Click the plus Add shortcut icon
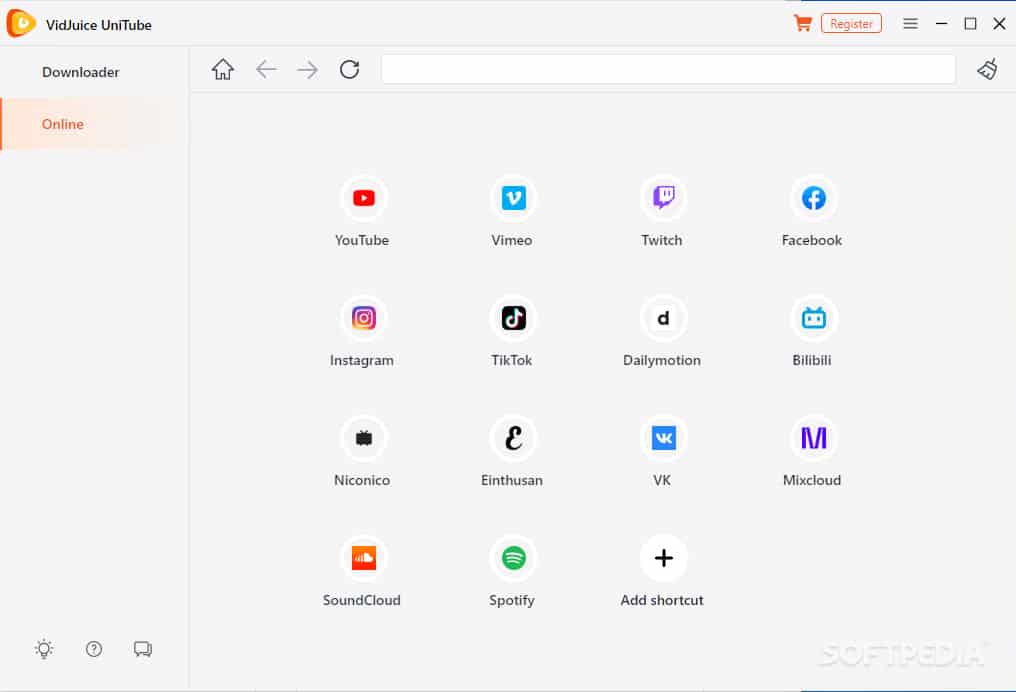Viewport: 1016px width, 692px height. point(664,558)
